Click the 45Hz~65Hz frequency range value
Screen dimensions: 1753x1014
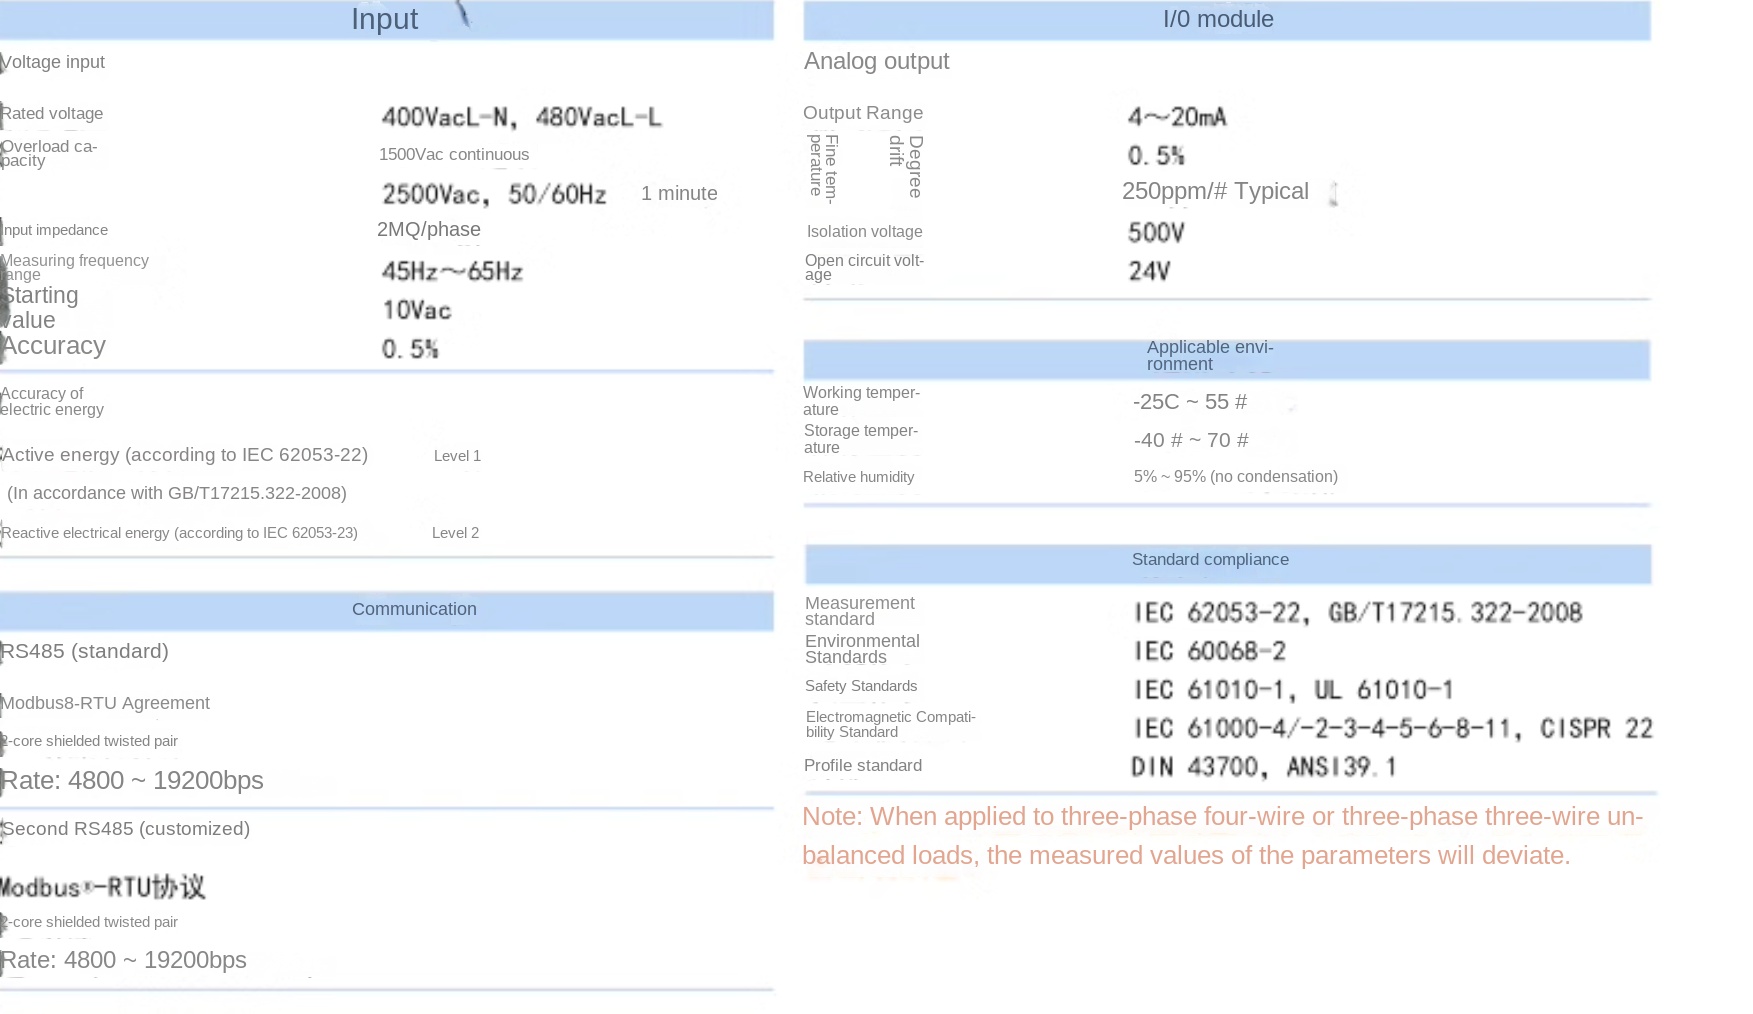452,271
